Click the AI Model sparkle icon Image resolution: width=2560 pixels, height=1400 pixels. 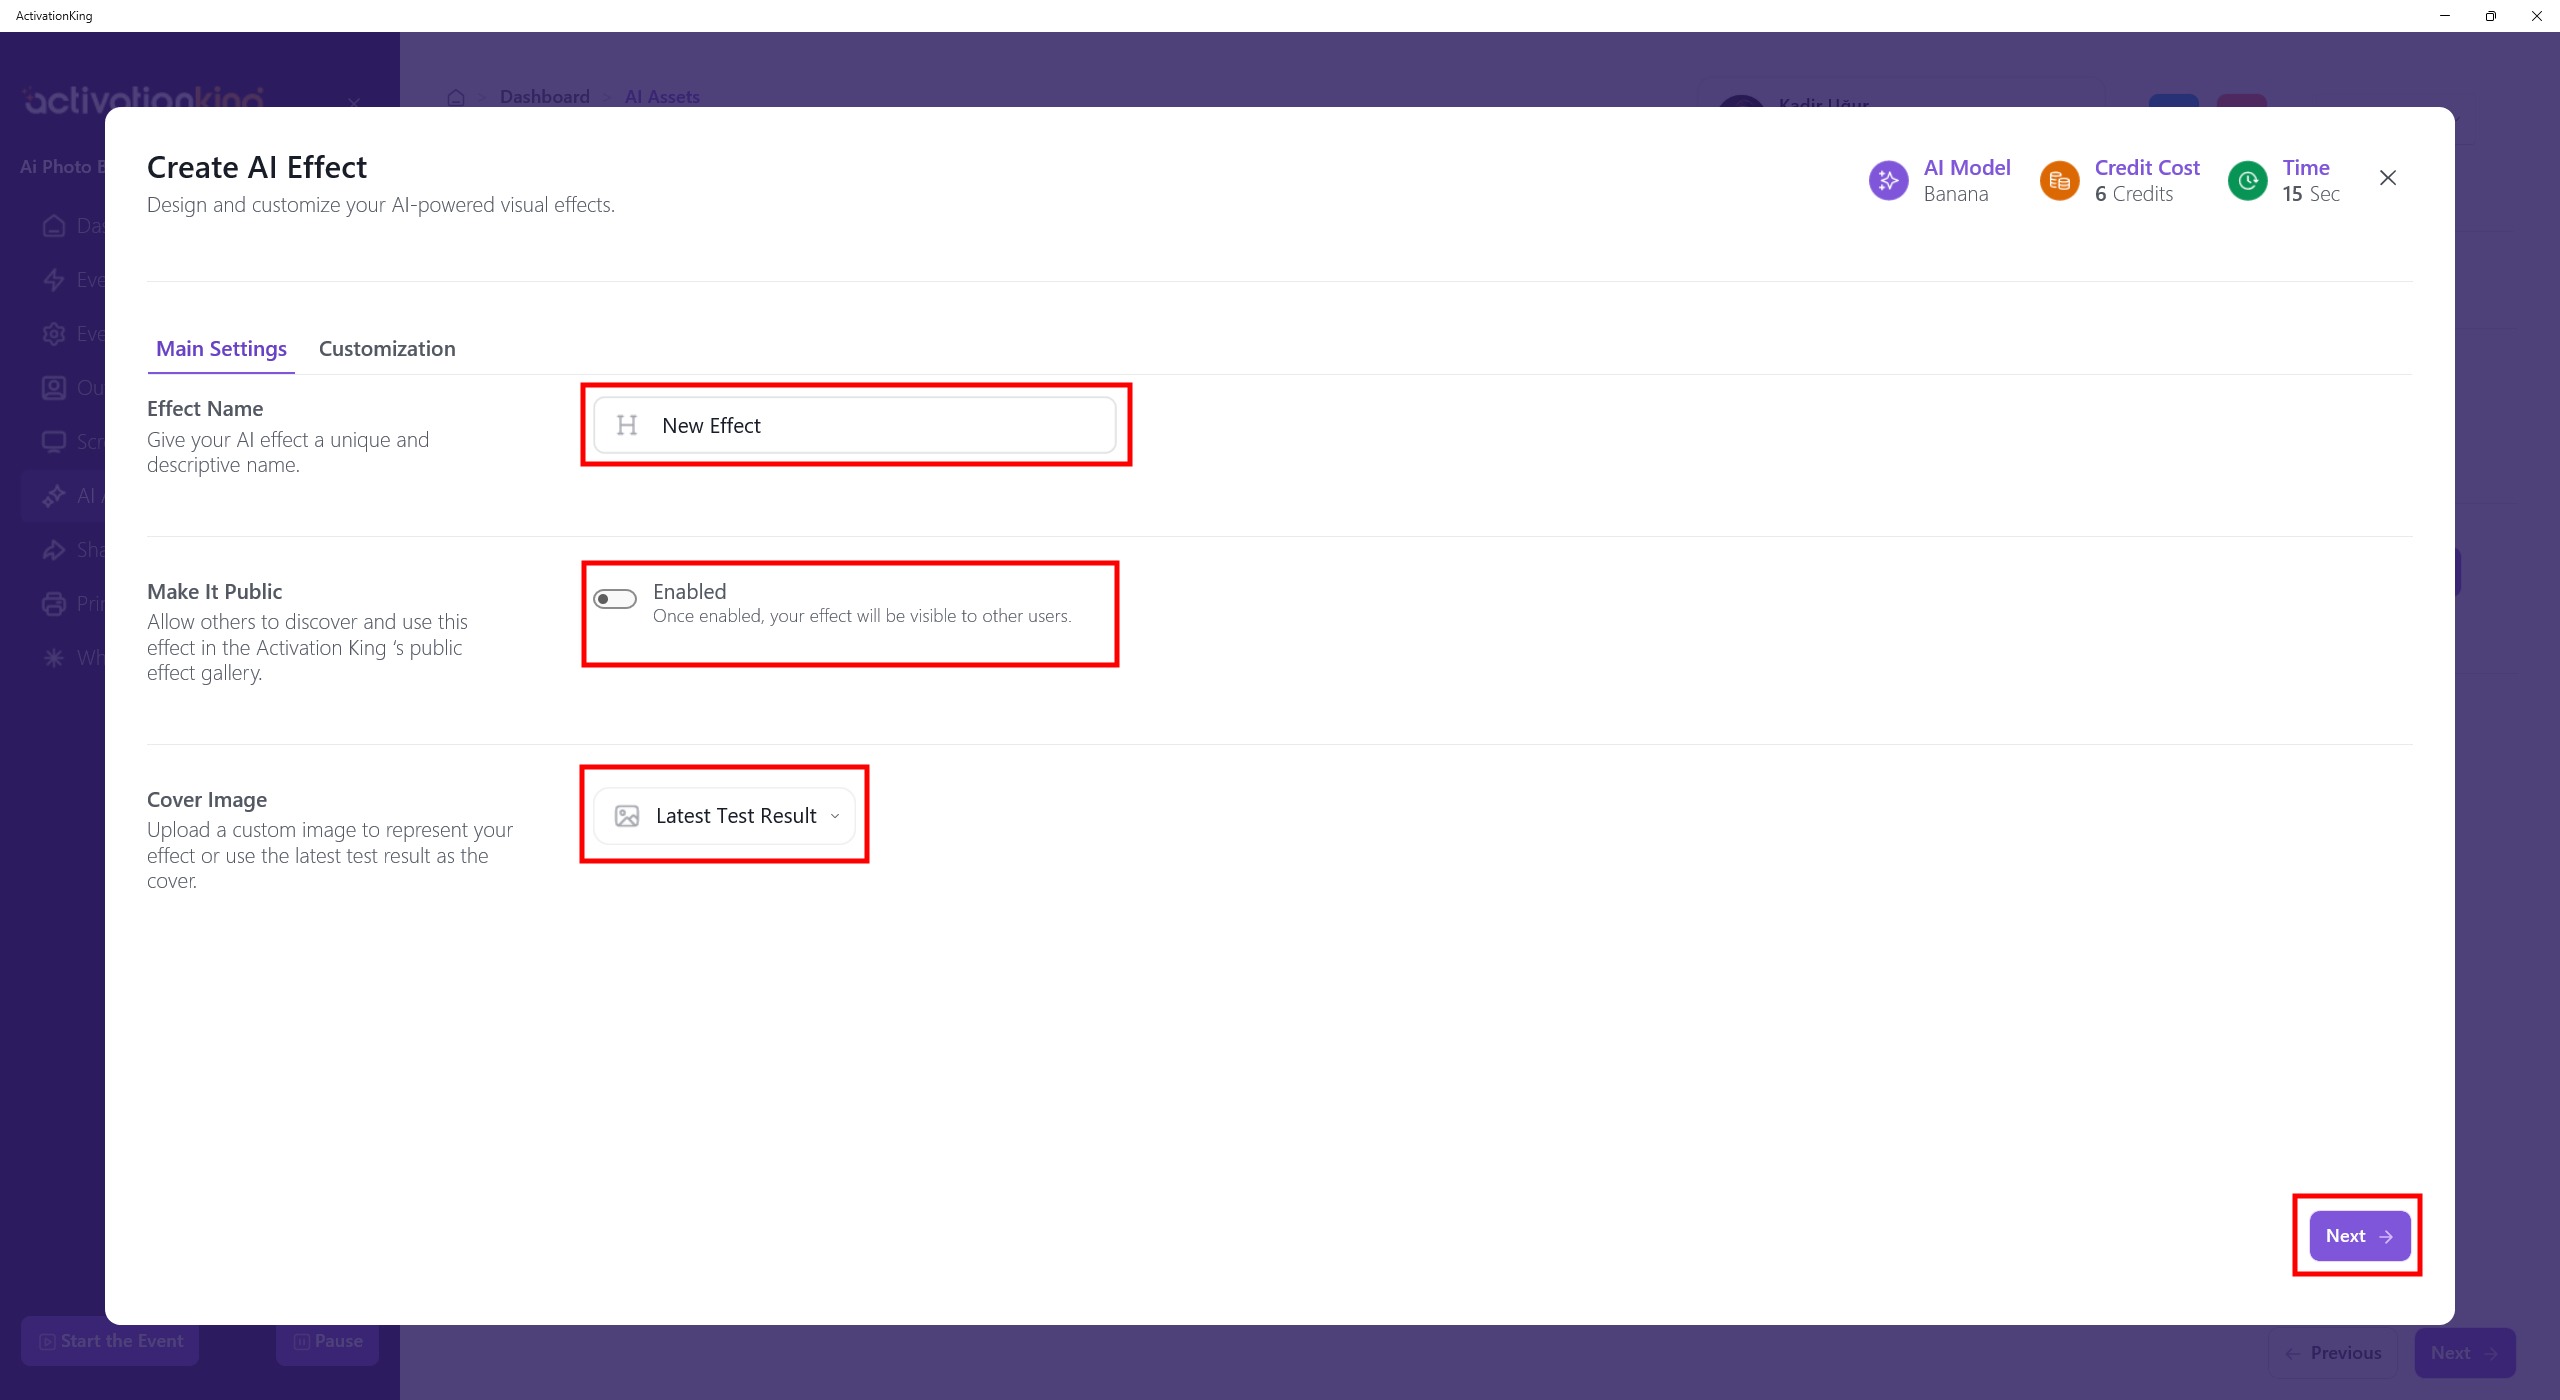[x=1888, y=181]
